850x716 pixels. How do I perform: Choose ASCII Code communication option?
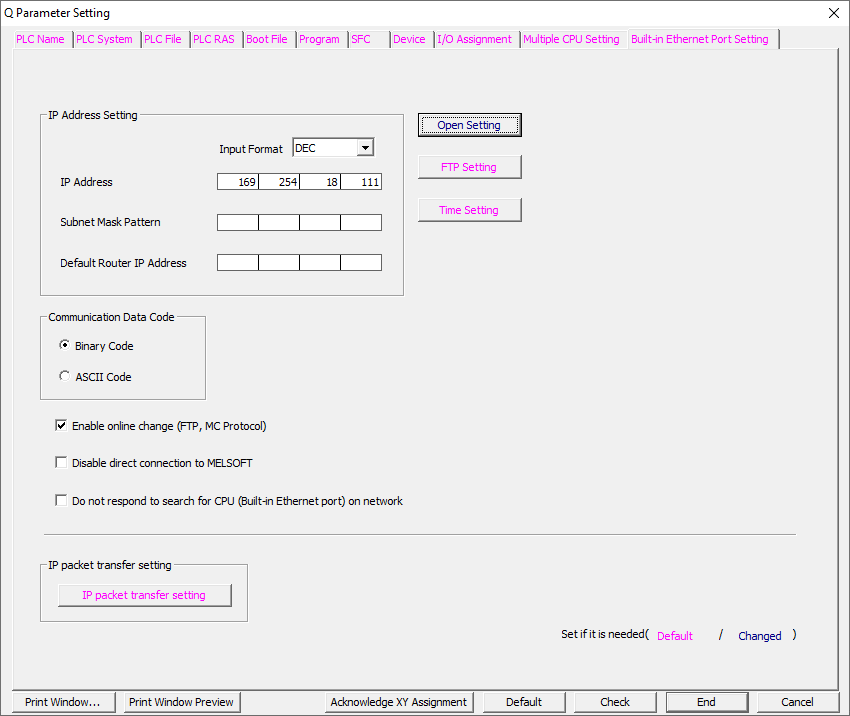(x=65, y=377)
